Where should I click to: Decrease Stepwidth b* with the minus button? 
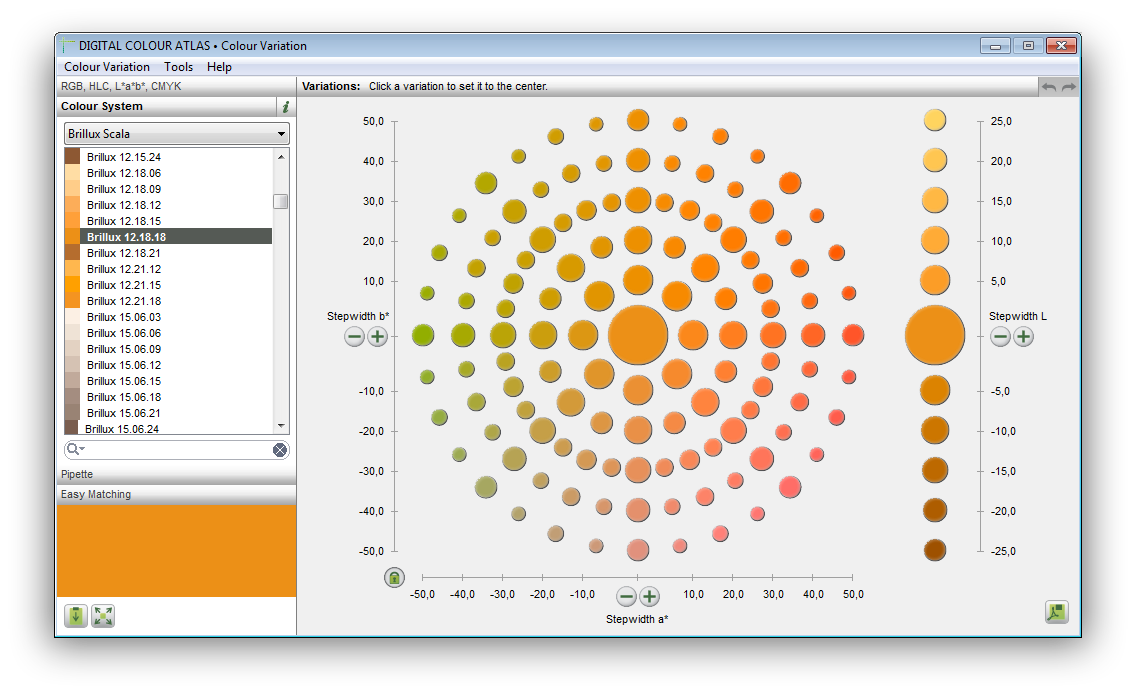tap(354, 337)
